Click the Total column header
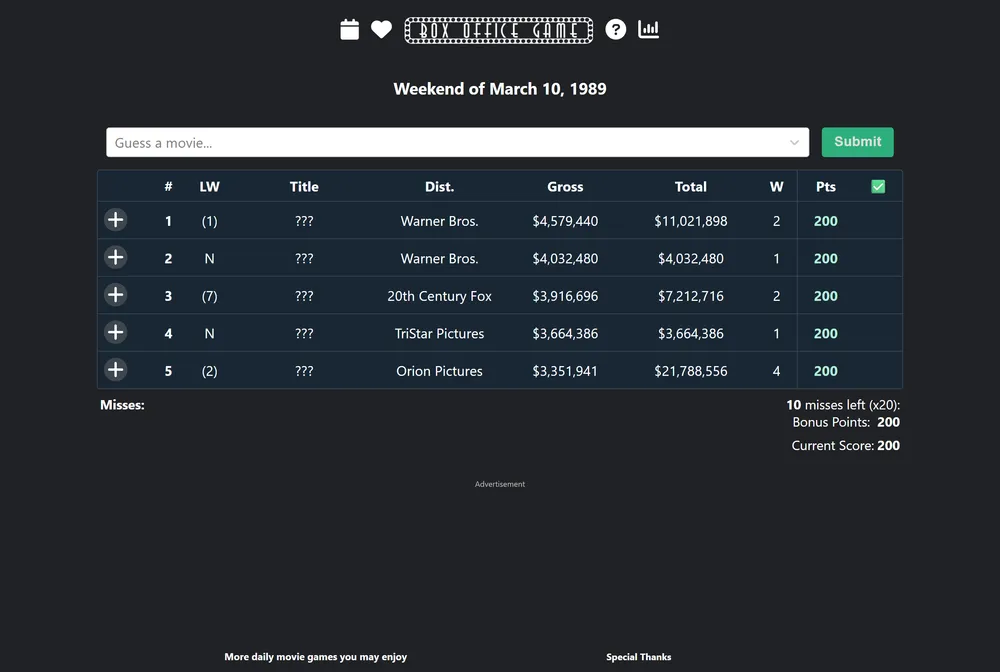This screenshot has width=1000, height=672. coord(691,187)
